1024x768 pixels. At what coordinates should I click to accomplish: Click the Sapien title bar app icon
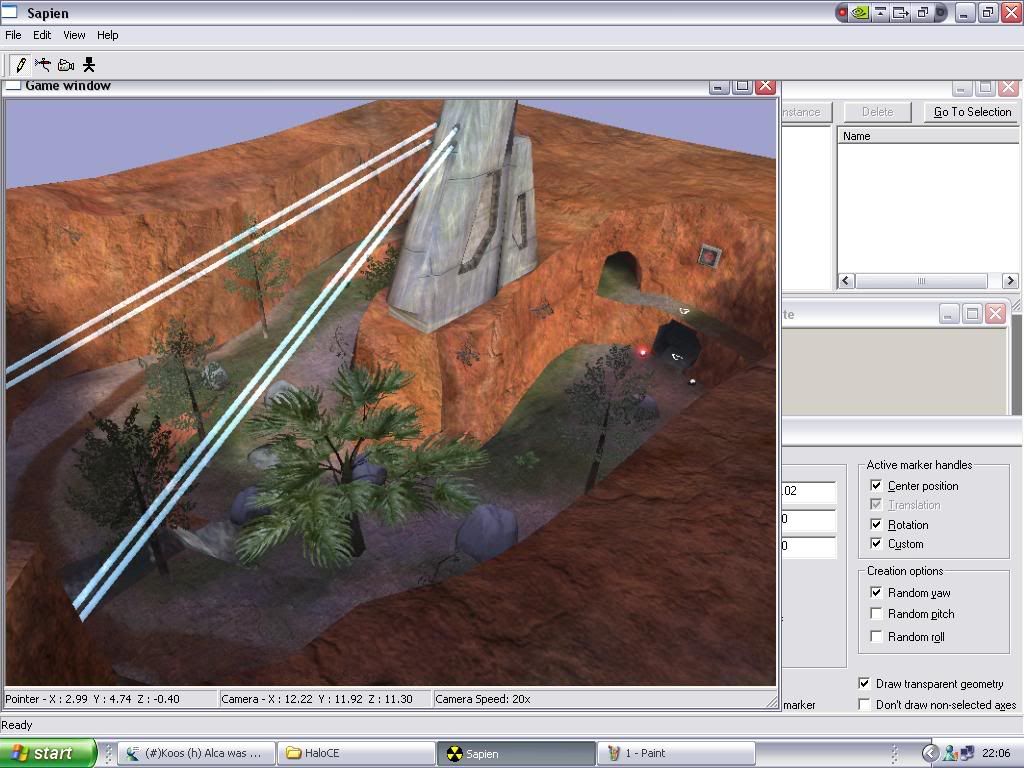tap(9, 12)
